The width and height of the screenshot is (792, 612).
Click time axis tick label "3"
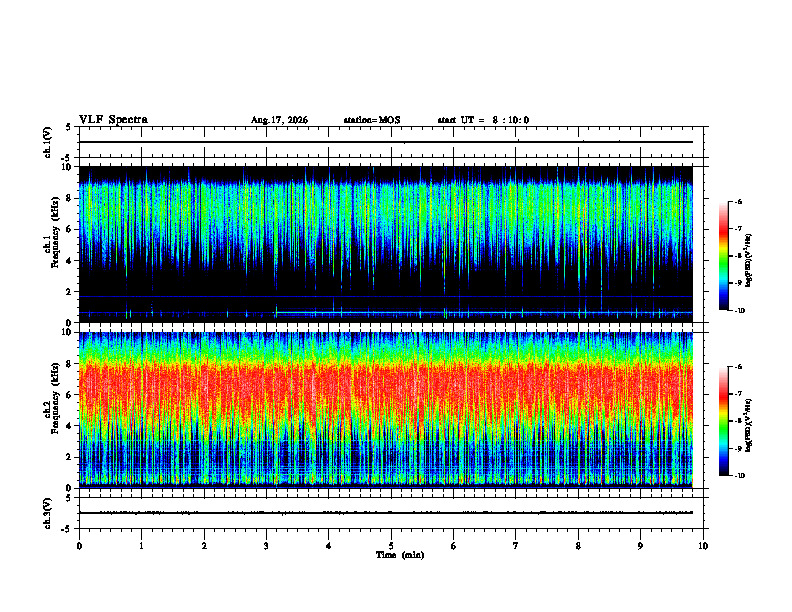[x=266, y=546]
